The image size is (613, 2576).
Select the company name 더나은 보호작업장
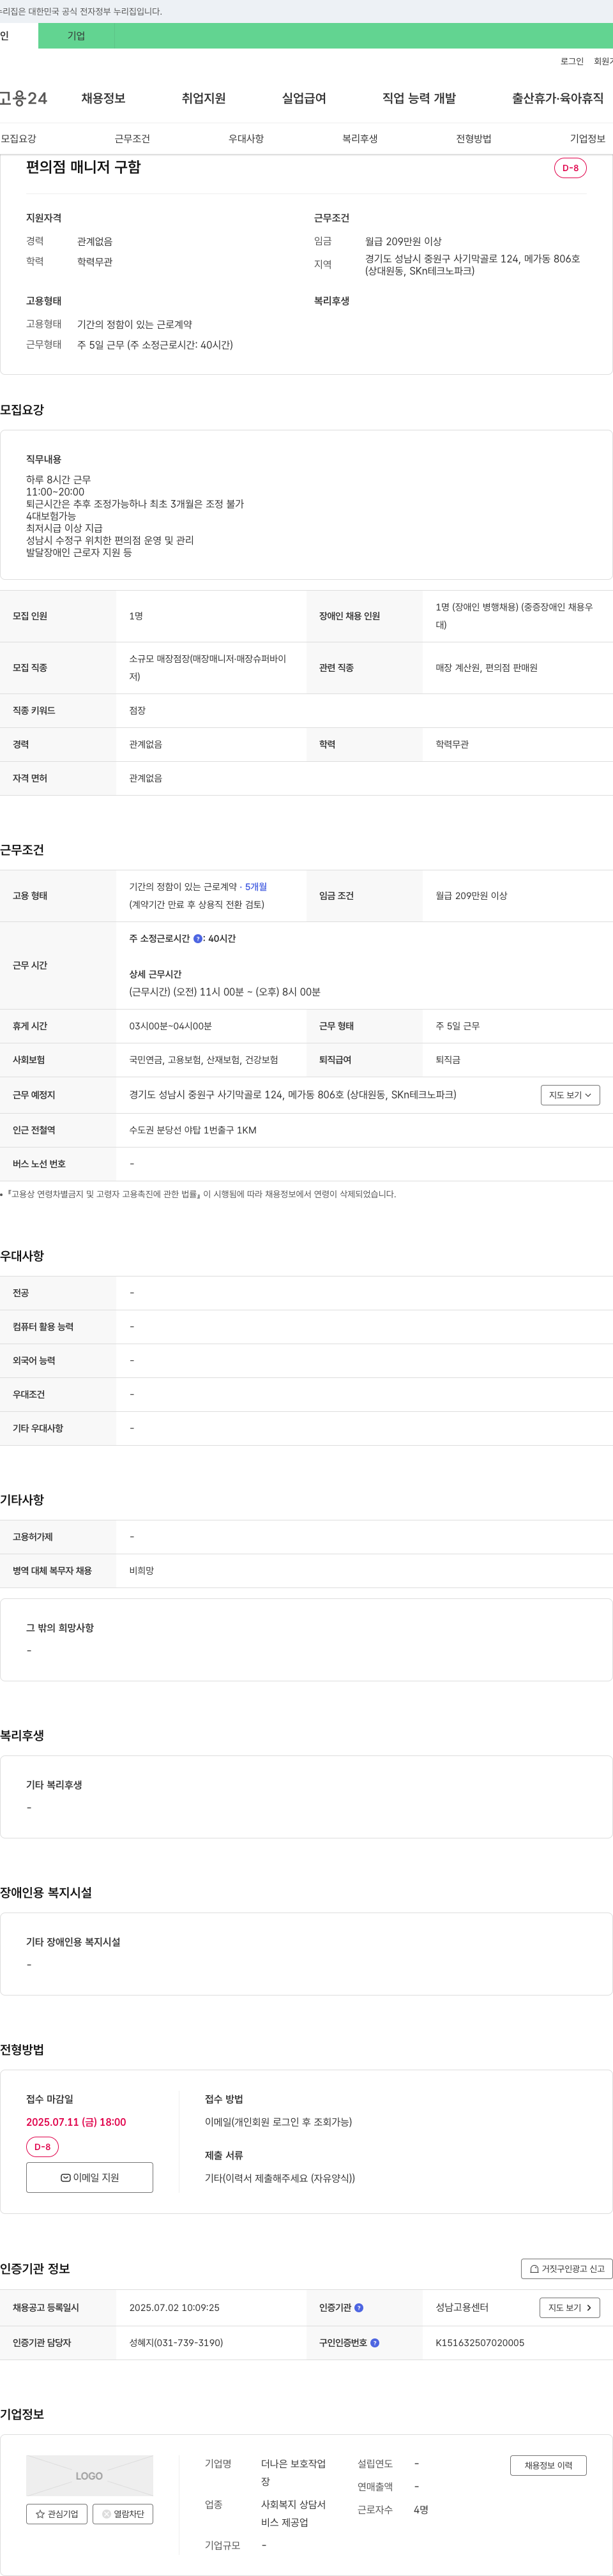coord(293,2472)
